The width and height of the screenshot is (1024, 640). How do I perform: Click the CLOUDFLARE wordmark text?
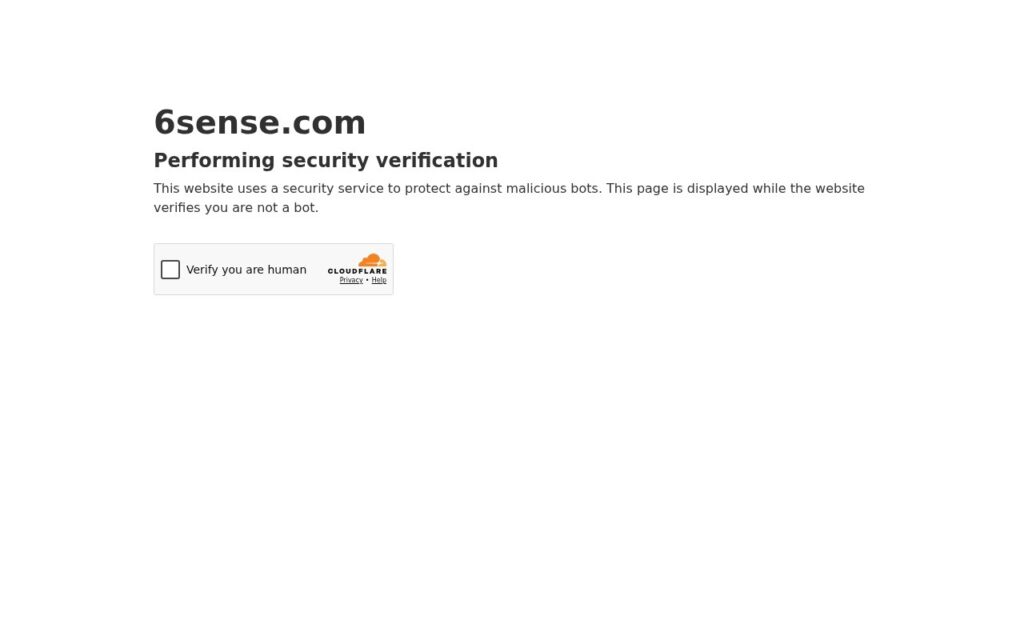357,271
